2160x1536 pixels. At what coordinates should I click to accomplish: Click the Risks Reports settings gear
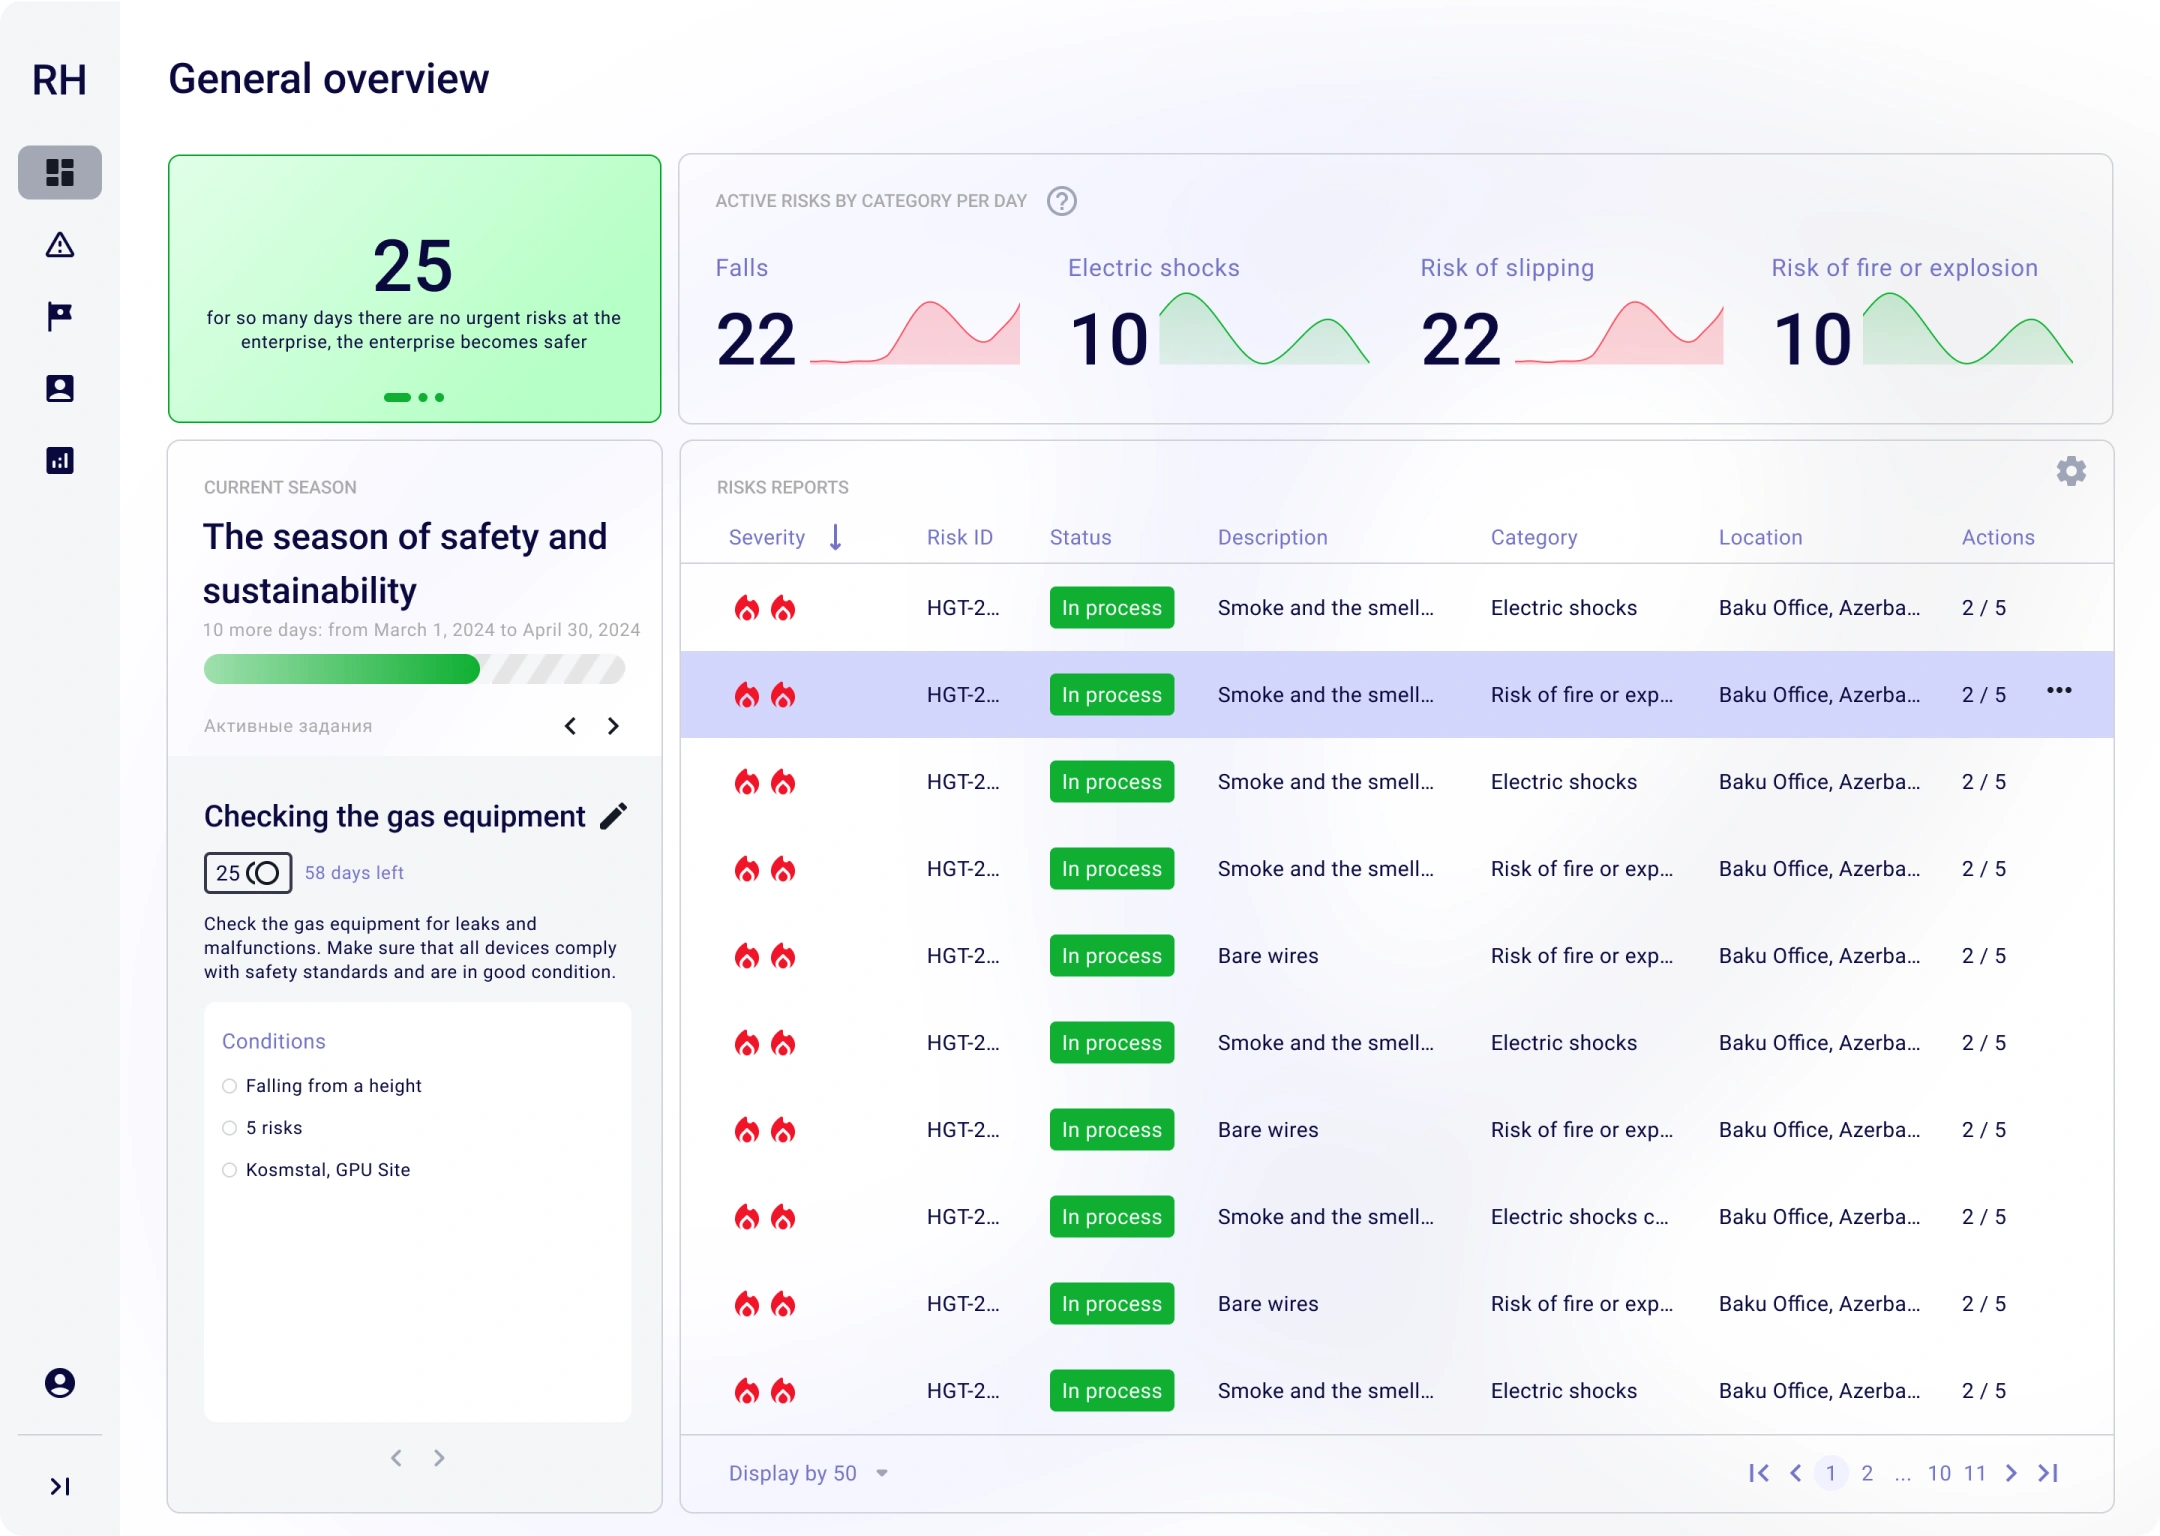point(2071,471)
